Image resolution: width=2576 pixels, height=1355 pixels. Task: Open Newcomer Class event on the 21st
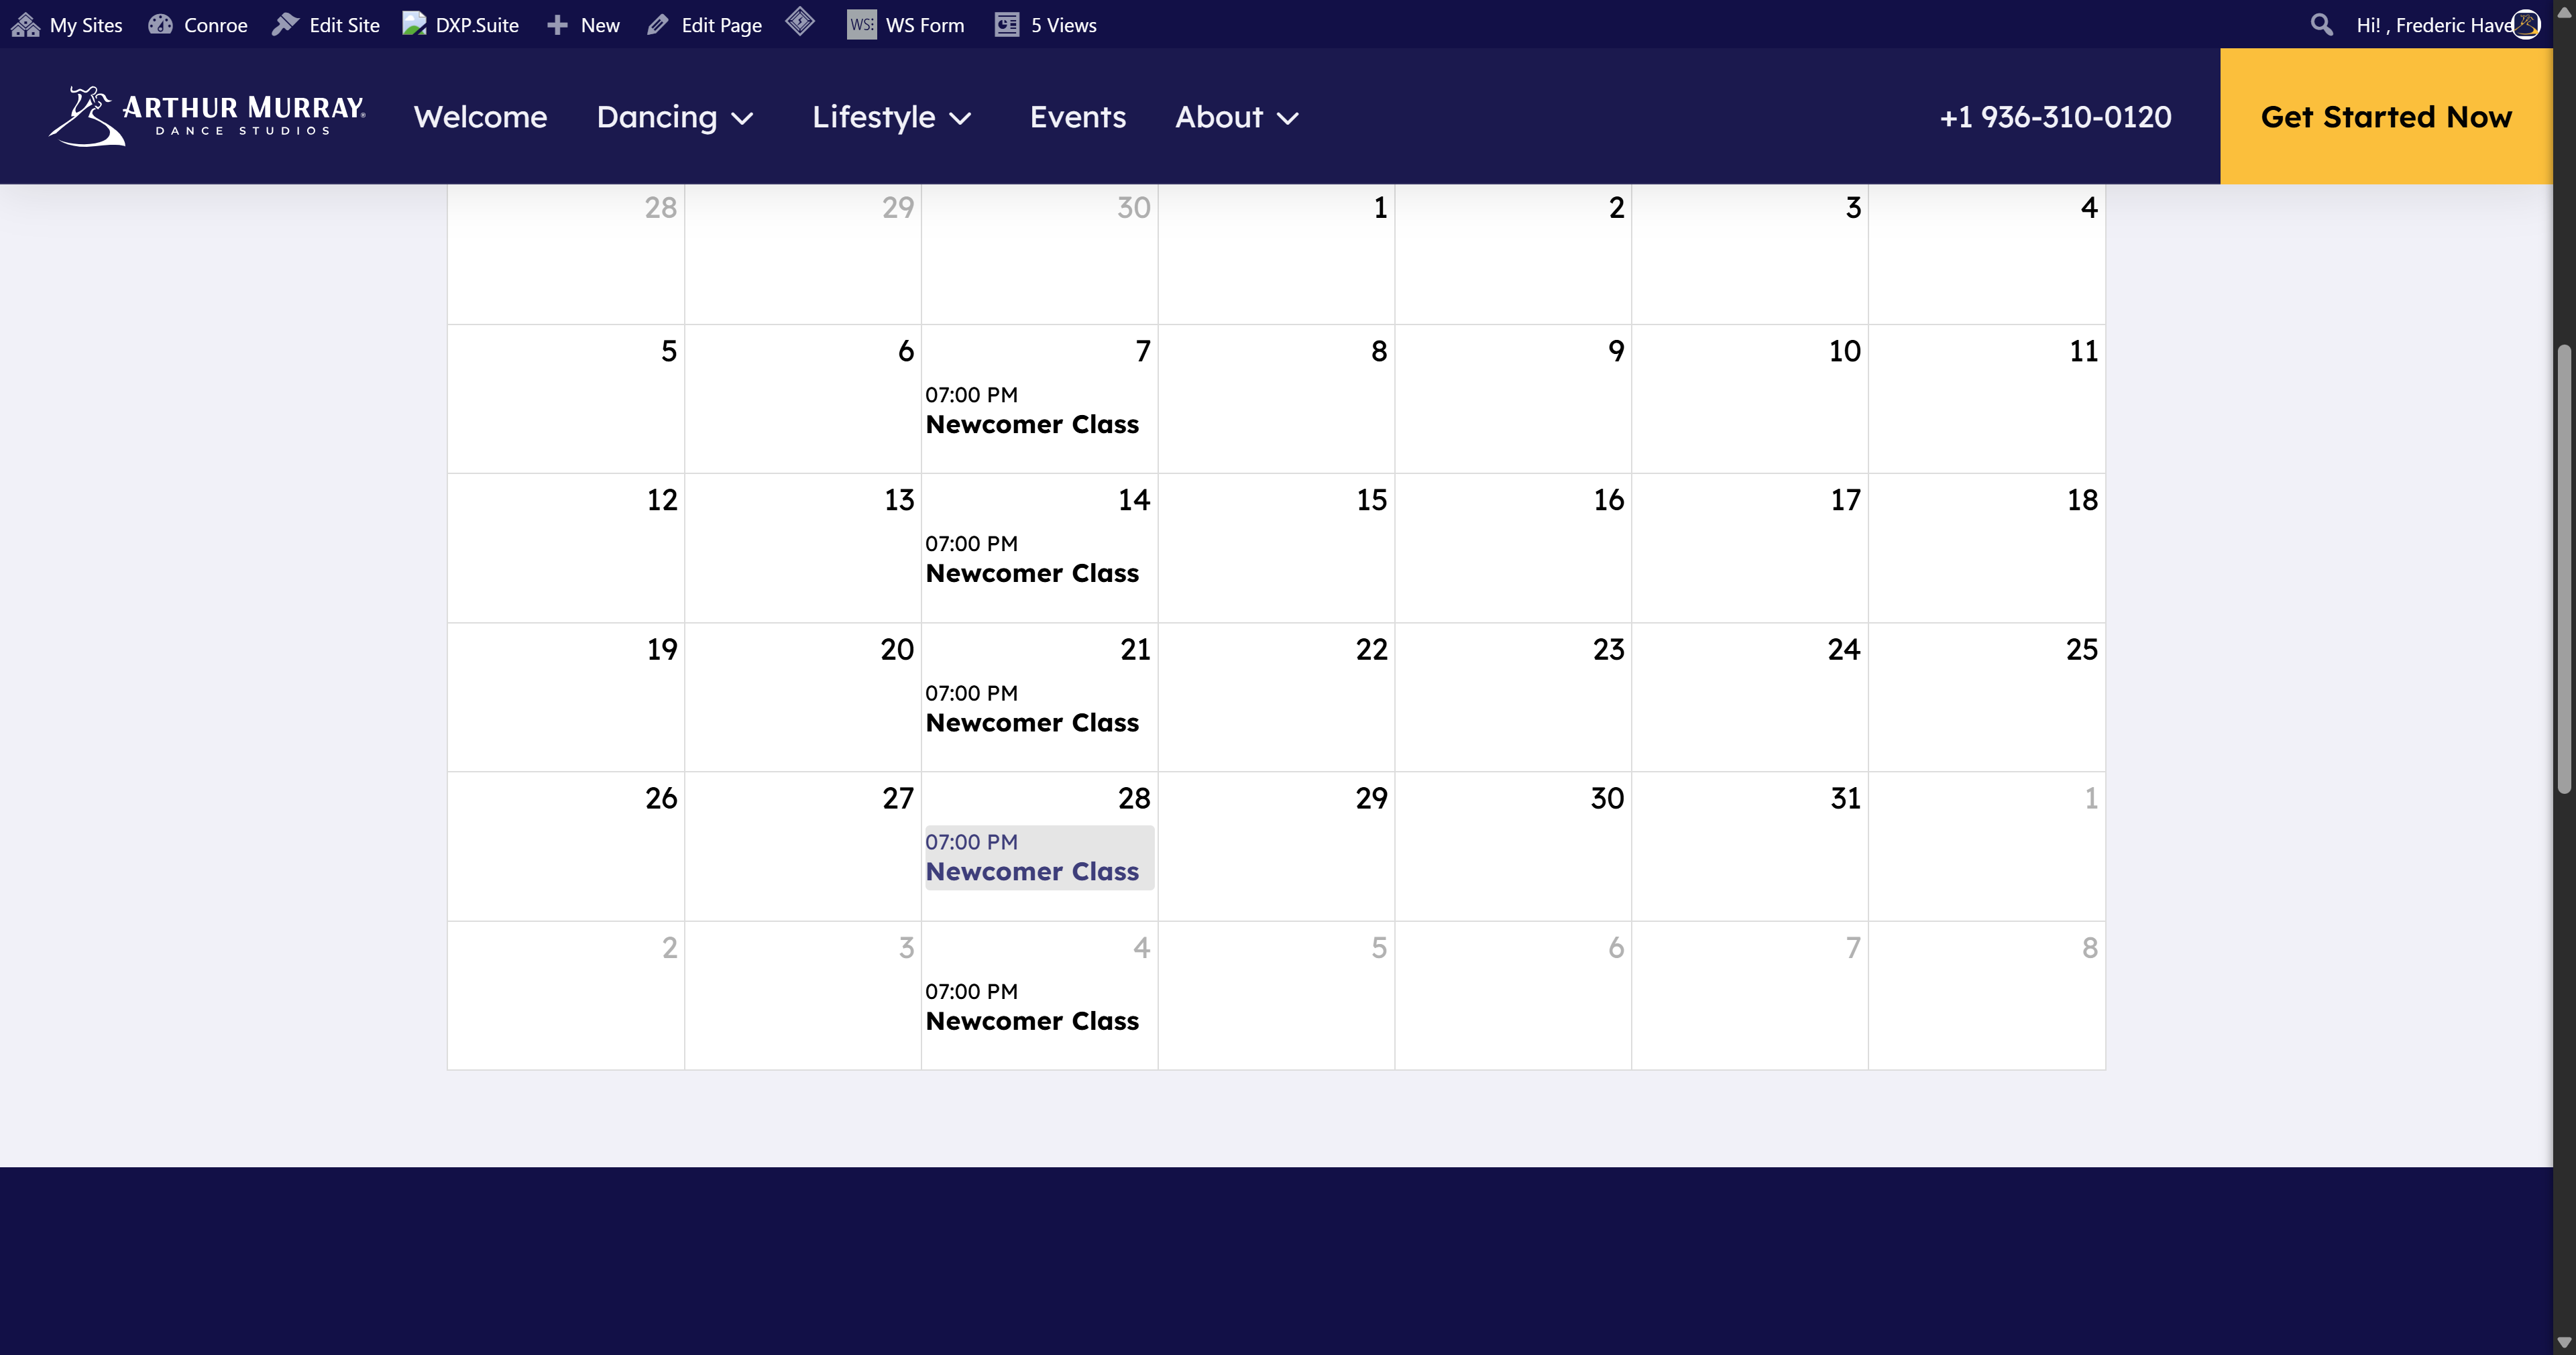coord(1032,722)
